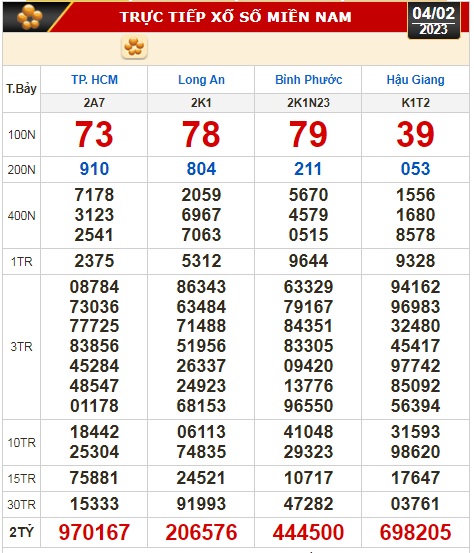This screenshot has height=553, width=474.
Task: Select the T.Bảy day label
Action: click(21, 89)
